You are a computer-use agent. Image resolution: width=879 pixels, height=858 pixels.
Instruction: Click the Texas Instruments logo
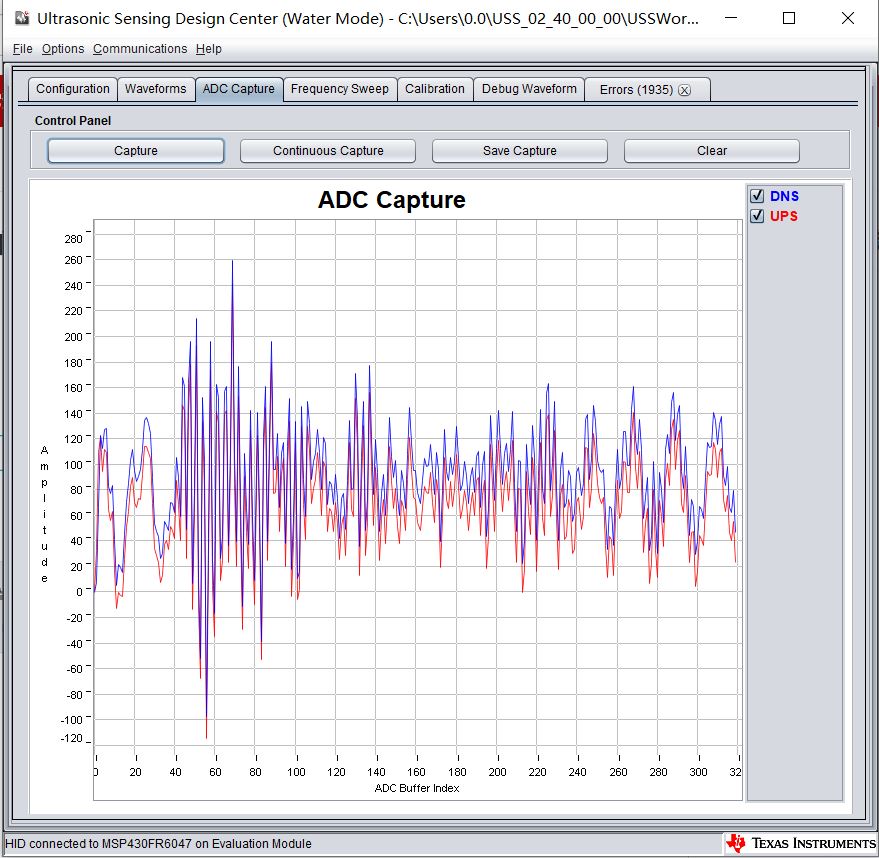click(801, 843)
